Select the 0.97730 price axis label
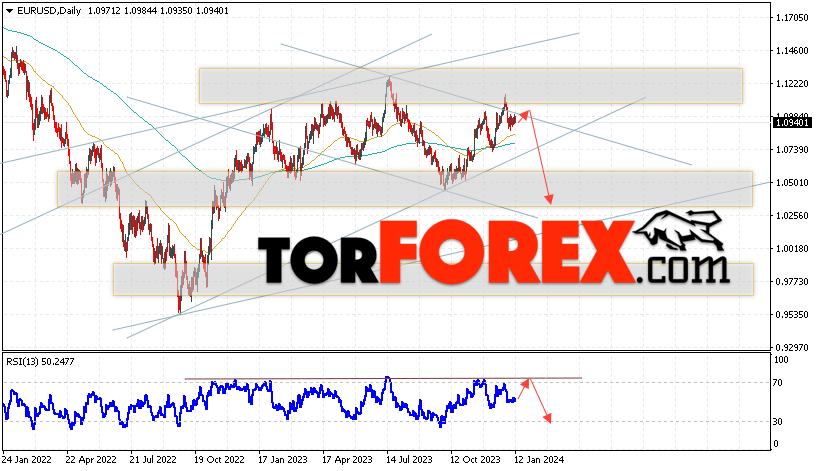Image resolution: width=816 pixels, height=471 pixels. click(792, 282)
